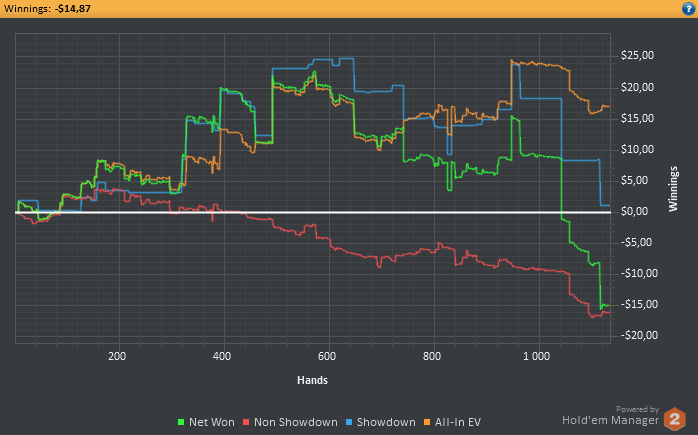698x435 pixels.
Task: Select the $25,00 y-axis label
Action: point(637,56)
